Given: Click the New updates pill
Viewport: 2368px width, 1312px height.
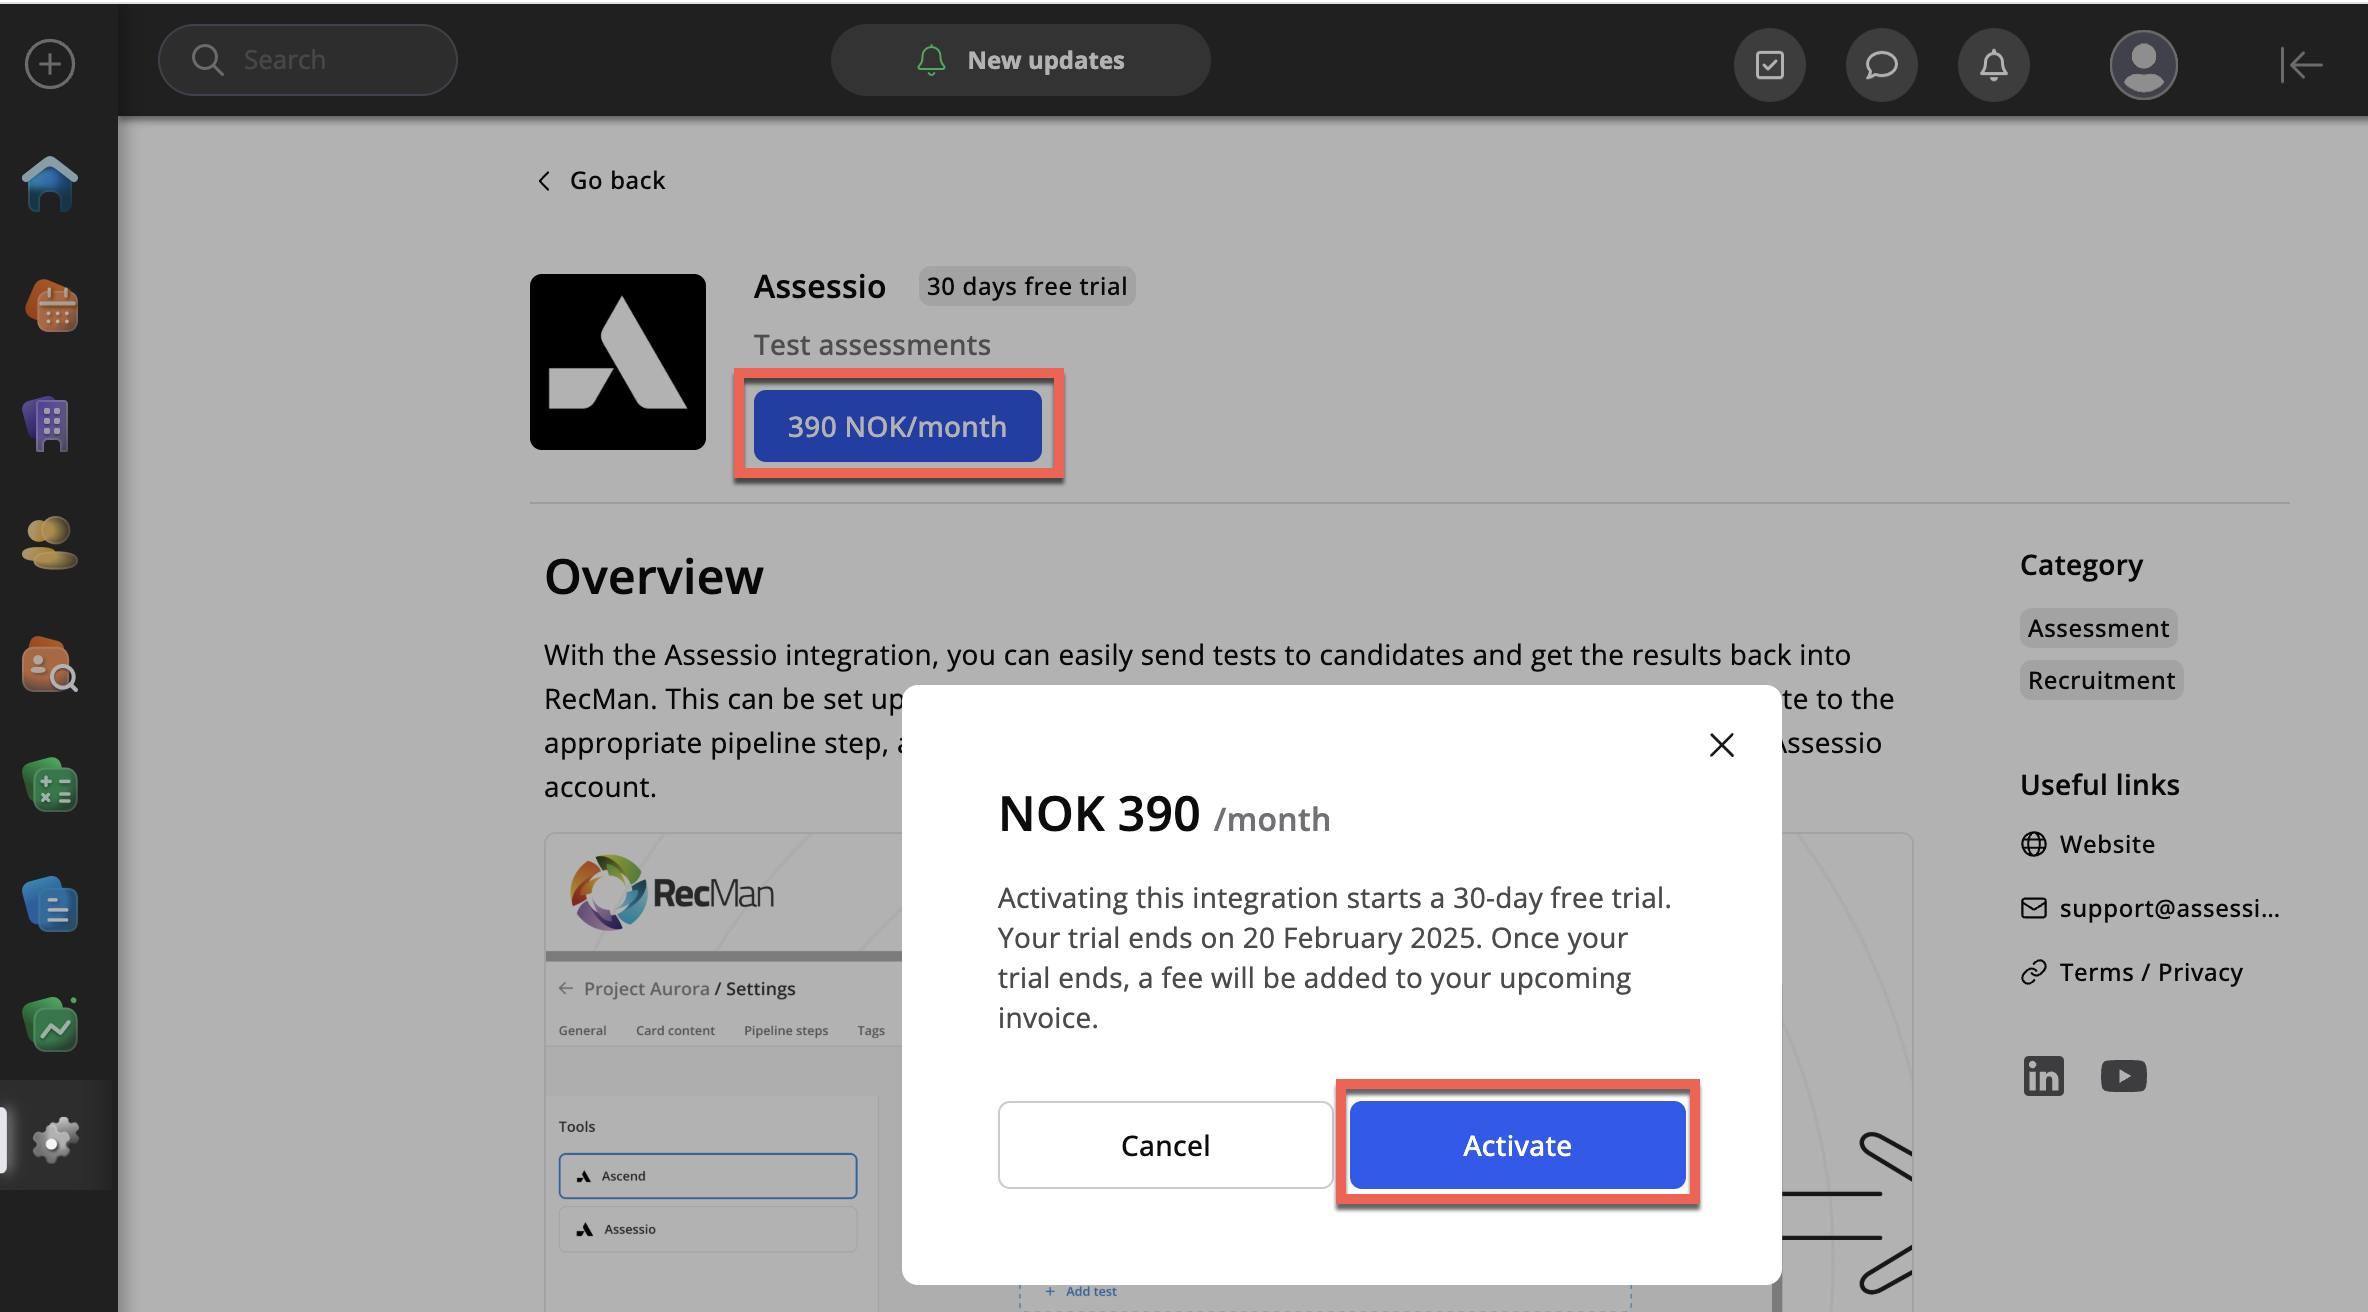Looking at the screenshot, I should coord(1020,60).
